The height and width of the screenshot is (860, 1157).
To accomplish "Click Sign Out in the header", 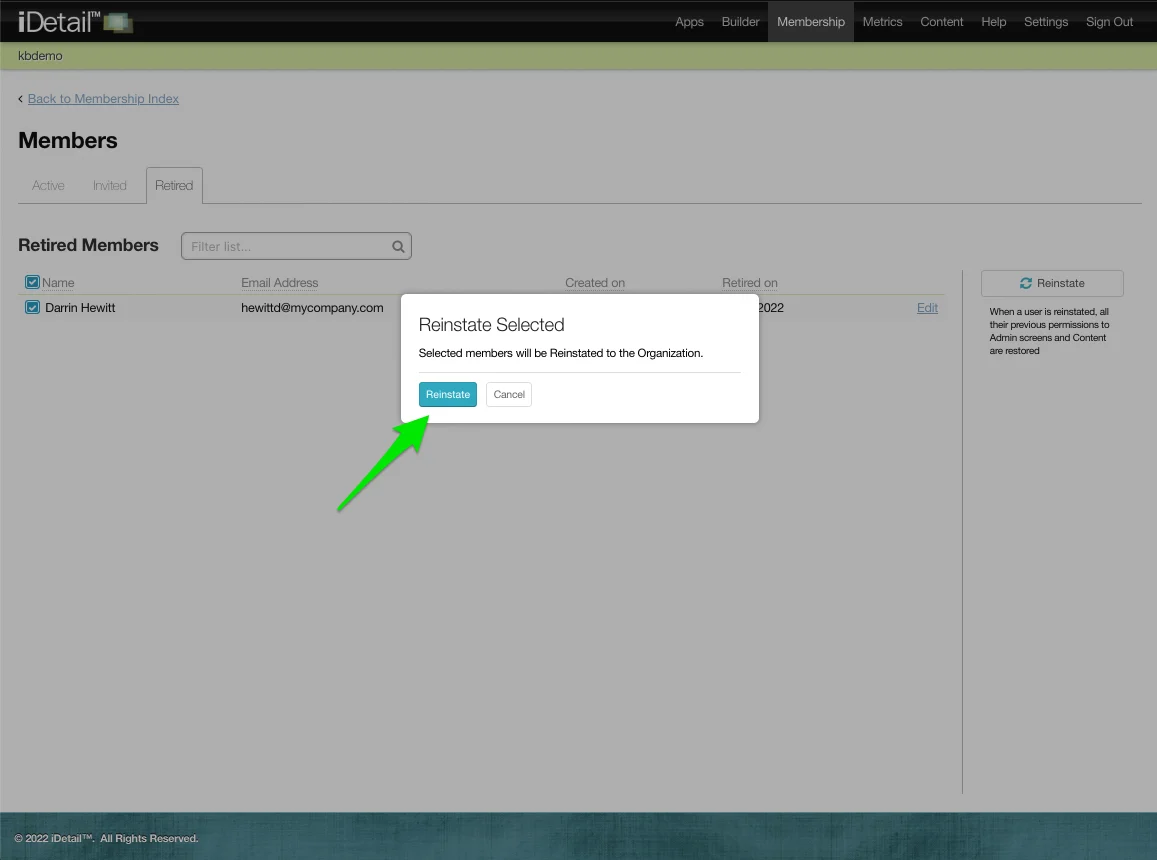I will (1109, 22).
